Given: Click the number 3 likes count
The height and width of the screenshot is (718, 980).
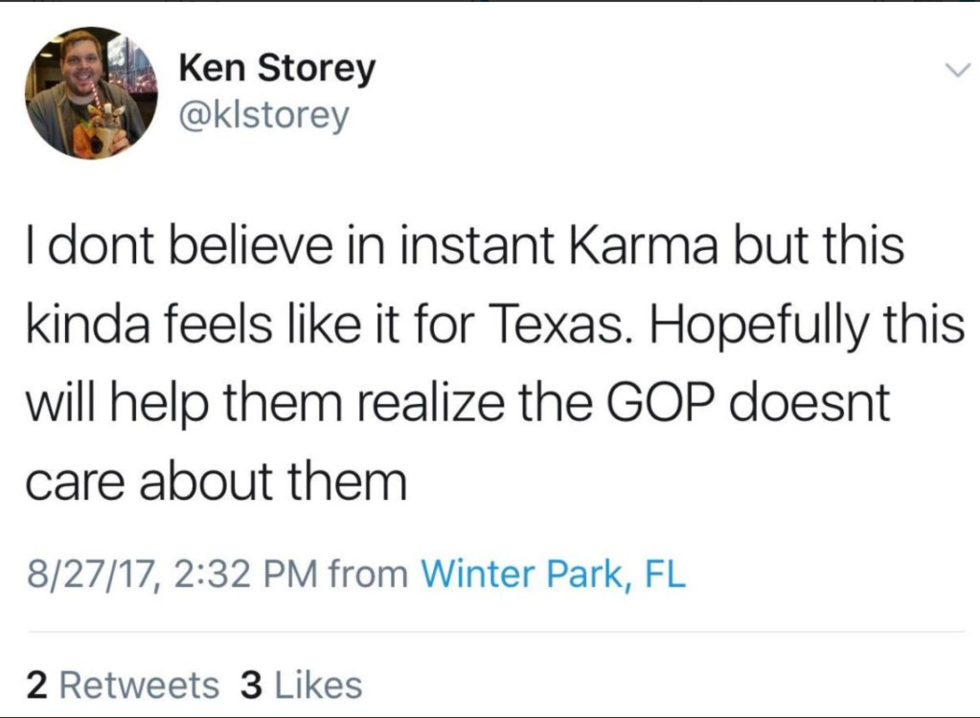Looking at the screenshot, I should [252, 685].
